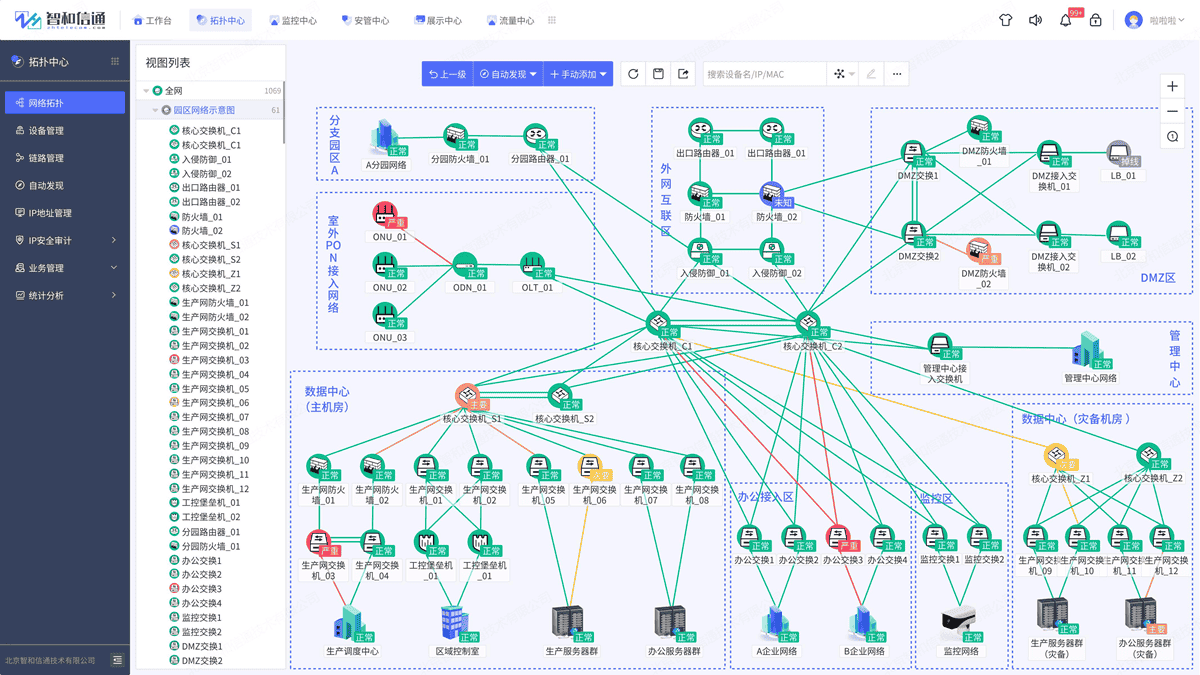Click the lock screen icon
This screenshot has height=675, width=1200.
[1095, 20]
